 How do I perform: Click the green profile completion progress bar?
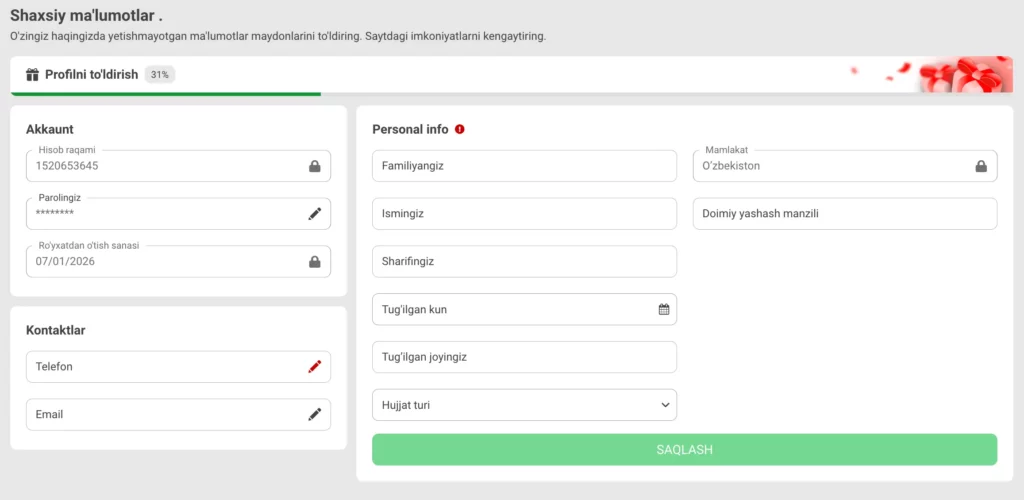coord(165,94)
